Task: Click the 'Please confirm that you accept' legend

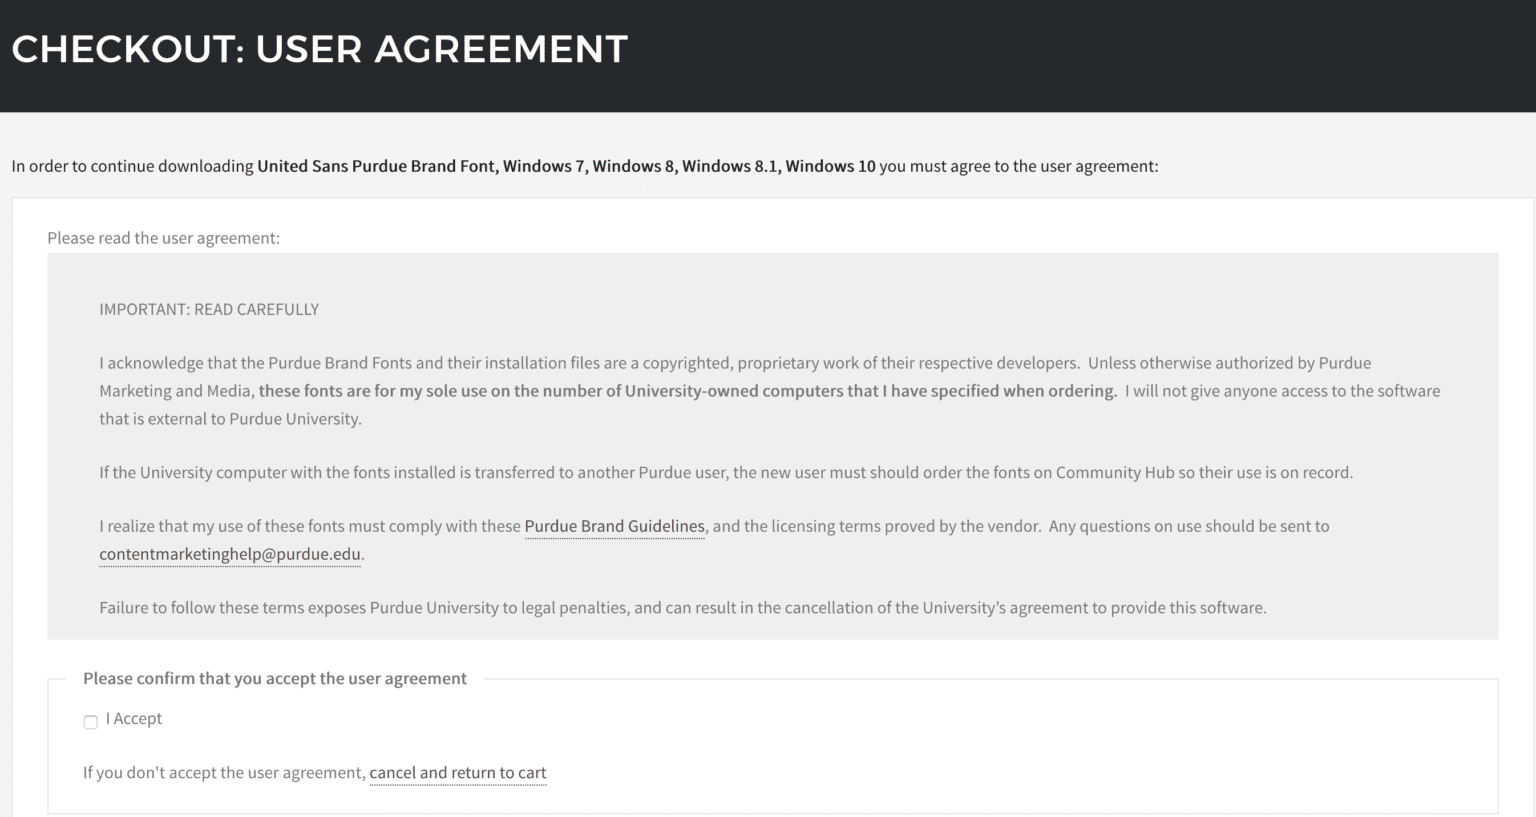Action: pyautogui.click(x=275, y=679)
